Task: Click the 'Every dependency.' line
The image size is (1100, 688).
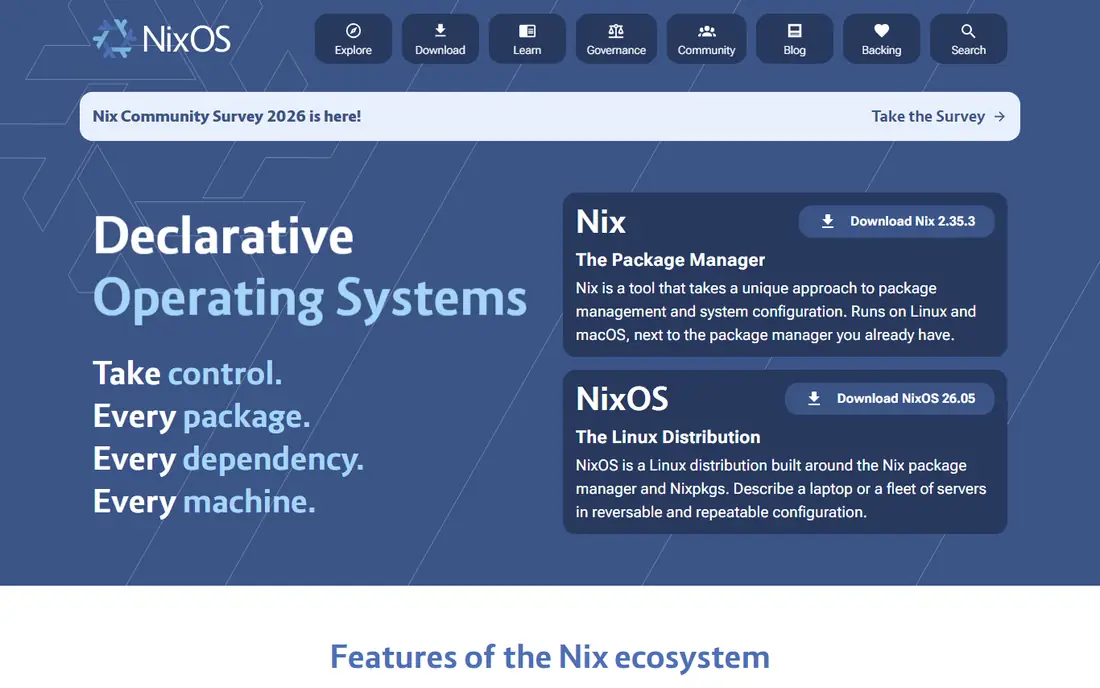Action: click(x=228, y=459)
